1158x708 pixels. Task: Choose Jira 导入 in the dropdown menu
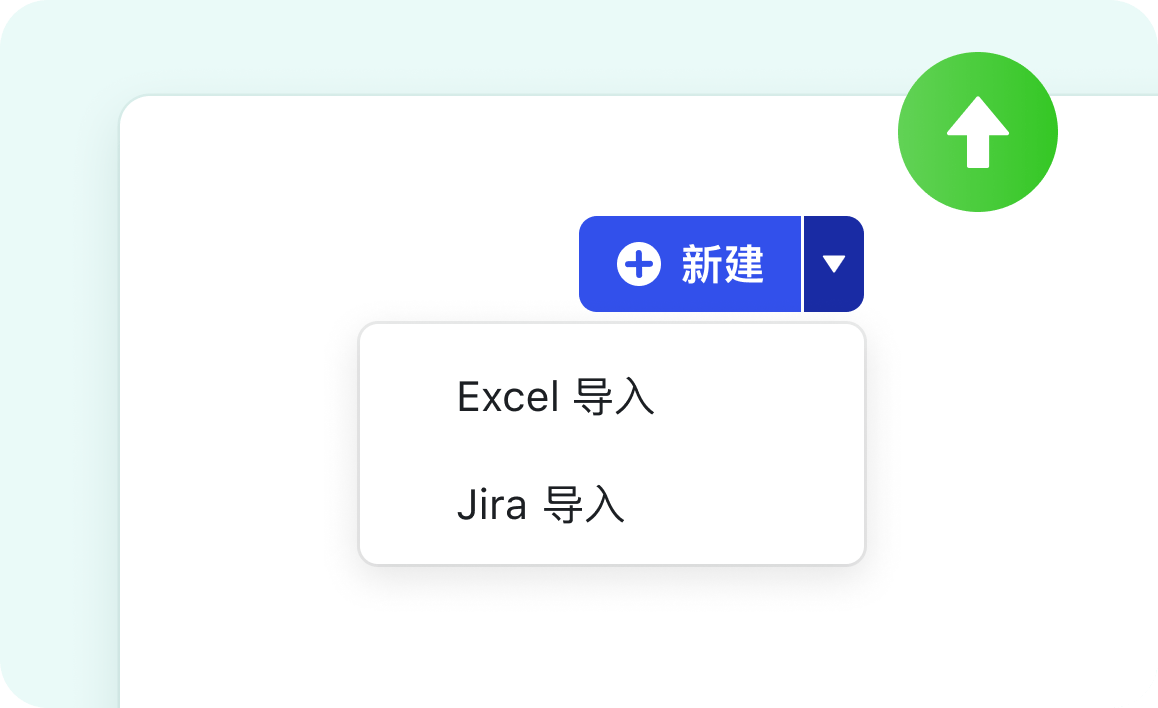tap(541, 506)
